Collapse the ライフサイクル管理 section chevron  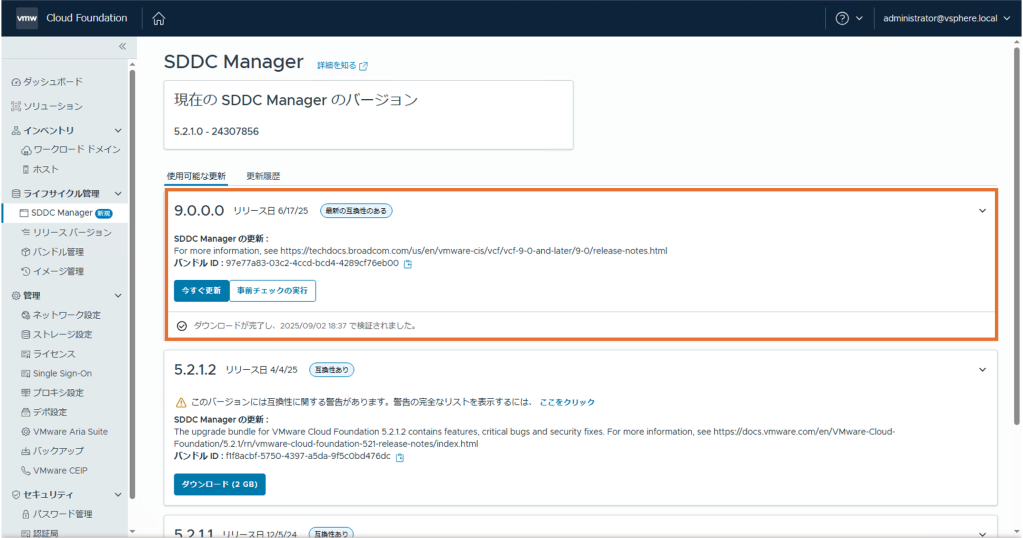tap(118, 194)
